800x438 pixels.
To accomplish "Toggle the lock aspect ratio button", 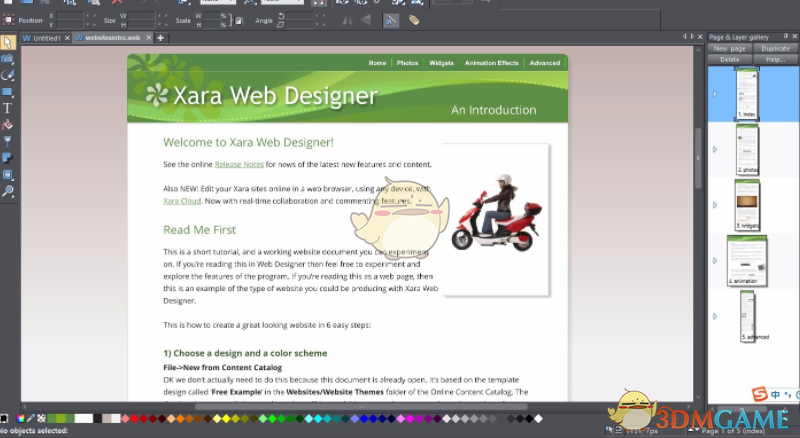I will (238, 21).
